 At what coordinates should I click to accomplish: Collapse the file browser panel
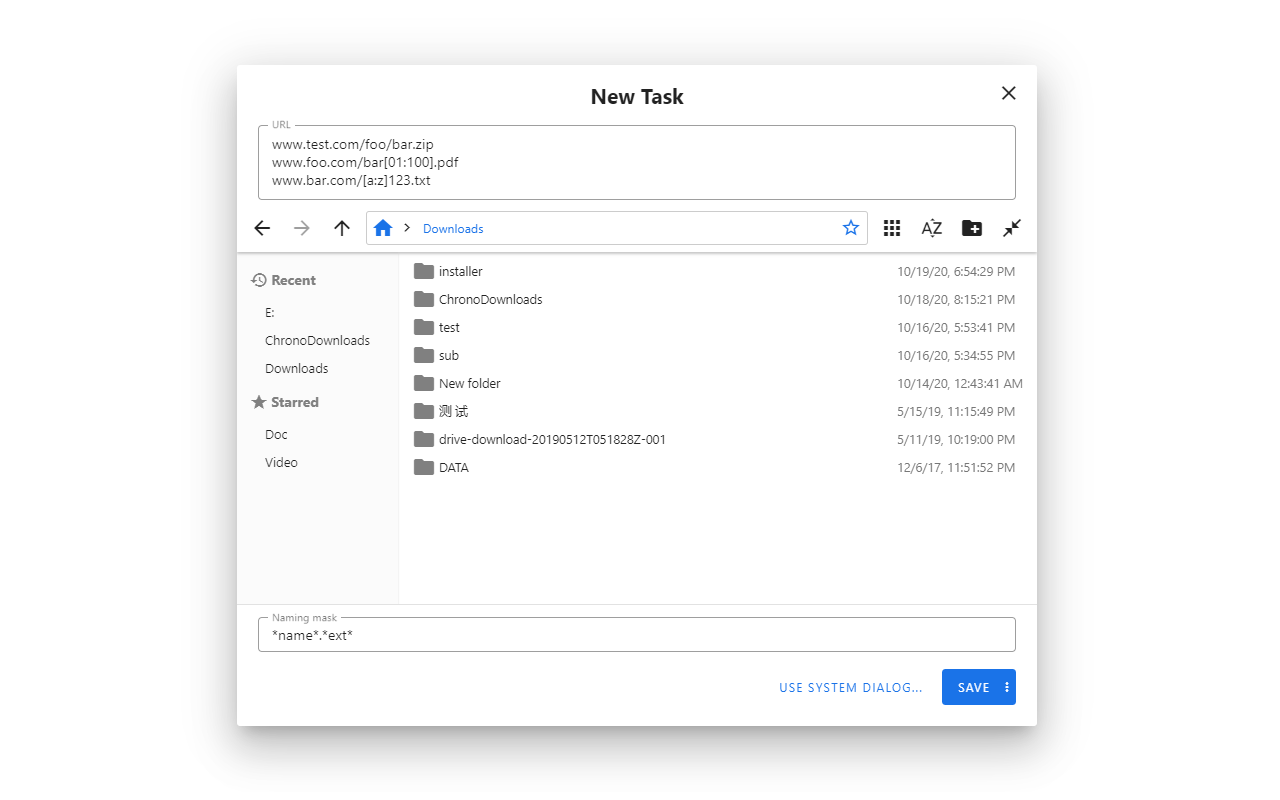tap(1012, 228)
